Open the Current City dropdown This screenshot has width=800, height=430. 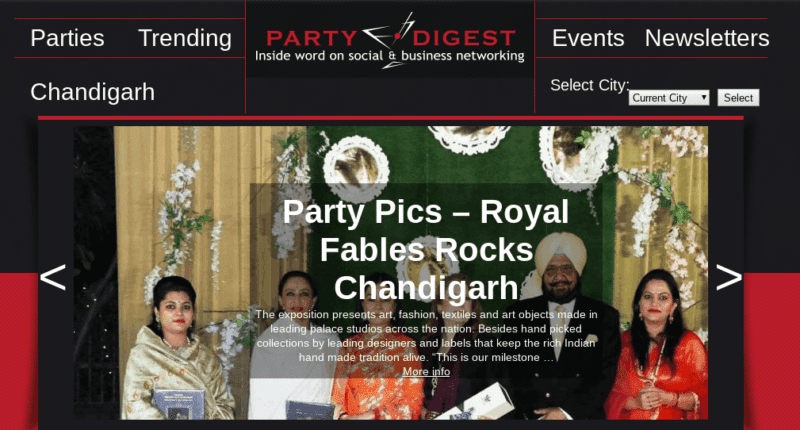point(669,97)
